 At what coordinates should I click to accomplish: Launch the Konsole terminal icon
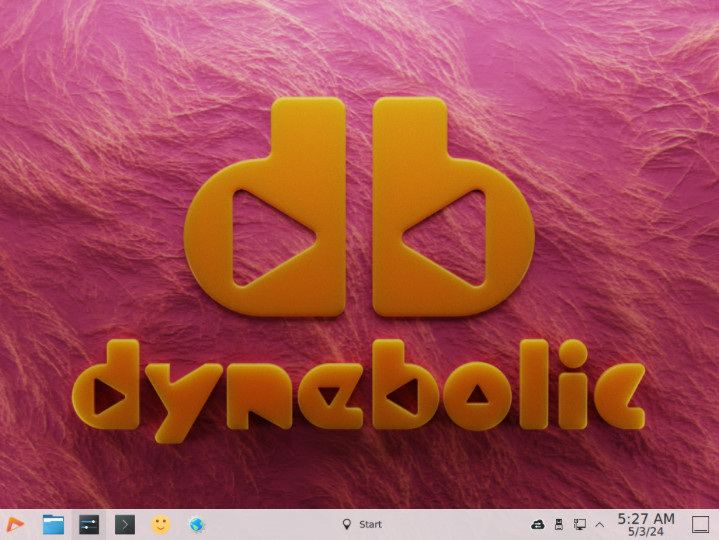coord(125,524)
